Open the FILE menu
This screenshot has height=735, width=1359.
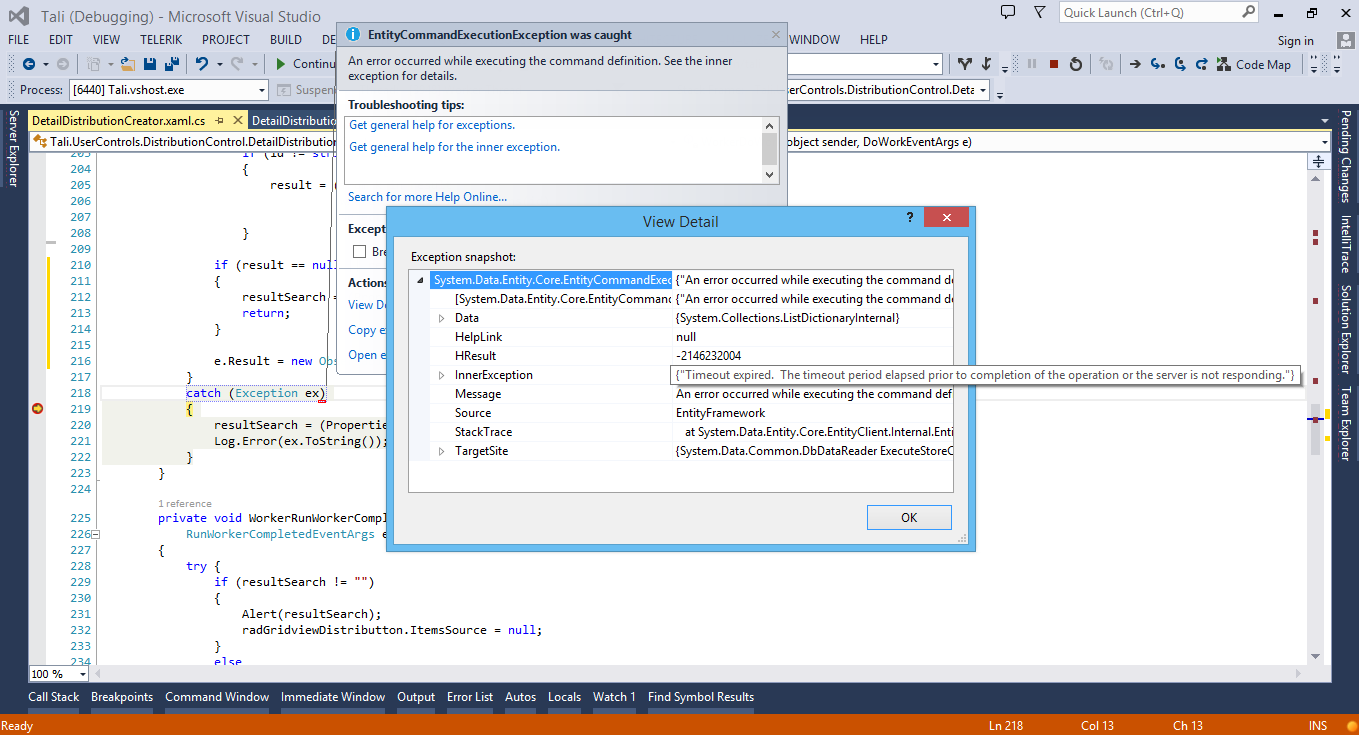(x=19, y=40)
